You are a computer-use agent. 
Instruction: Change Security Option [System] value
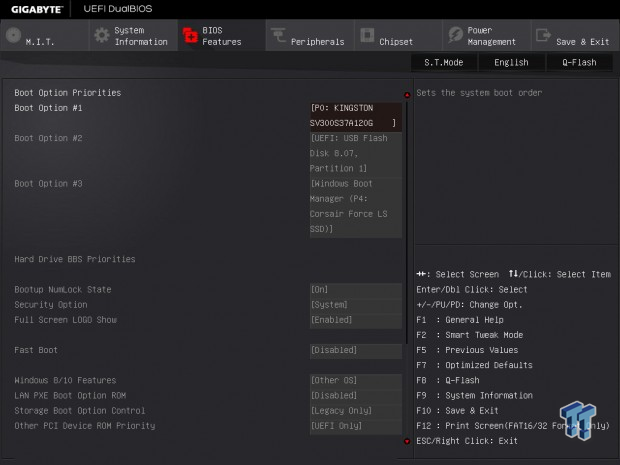click(x=355, y=305)
